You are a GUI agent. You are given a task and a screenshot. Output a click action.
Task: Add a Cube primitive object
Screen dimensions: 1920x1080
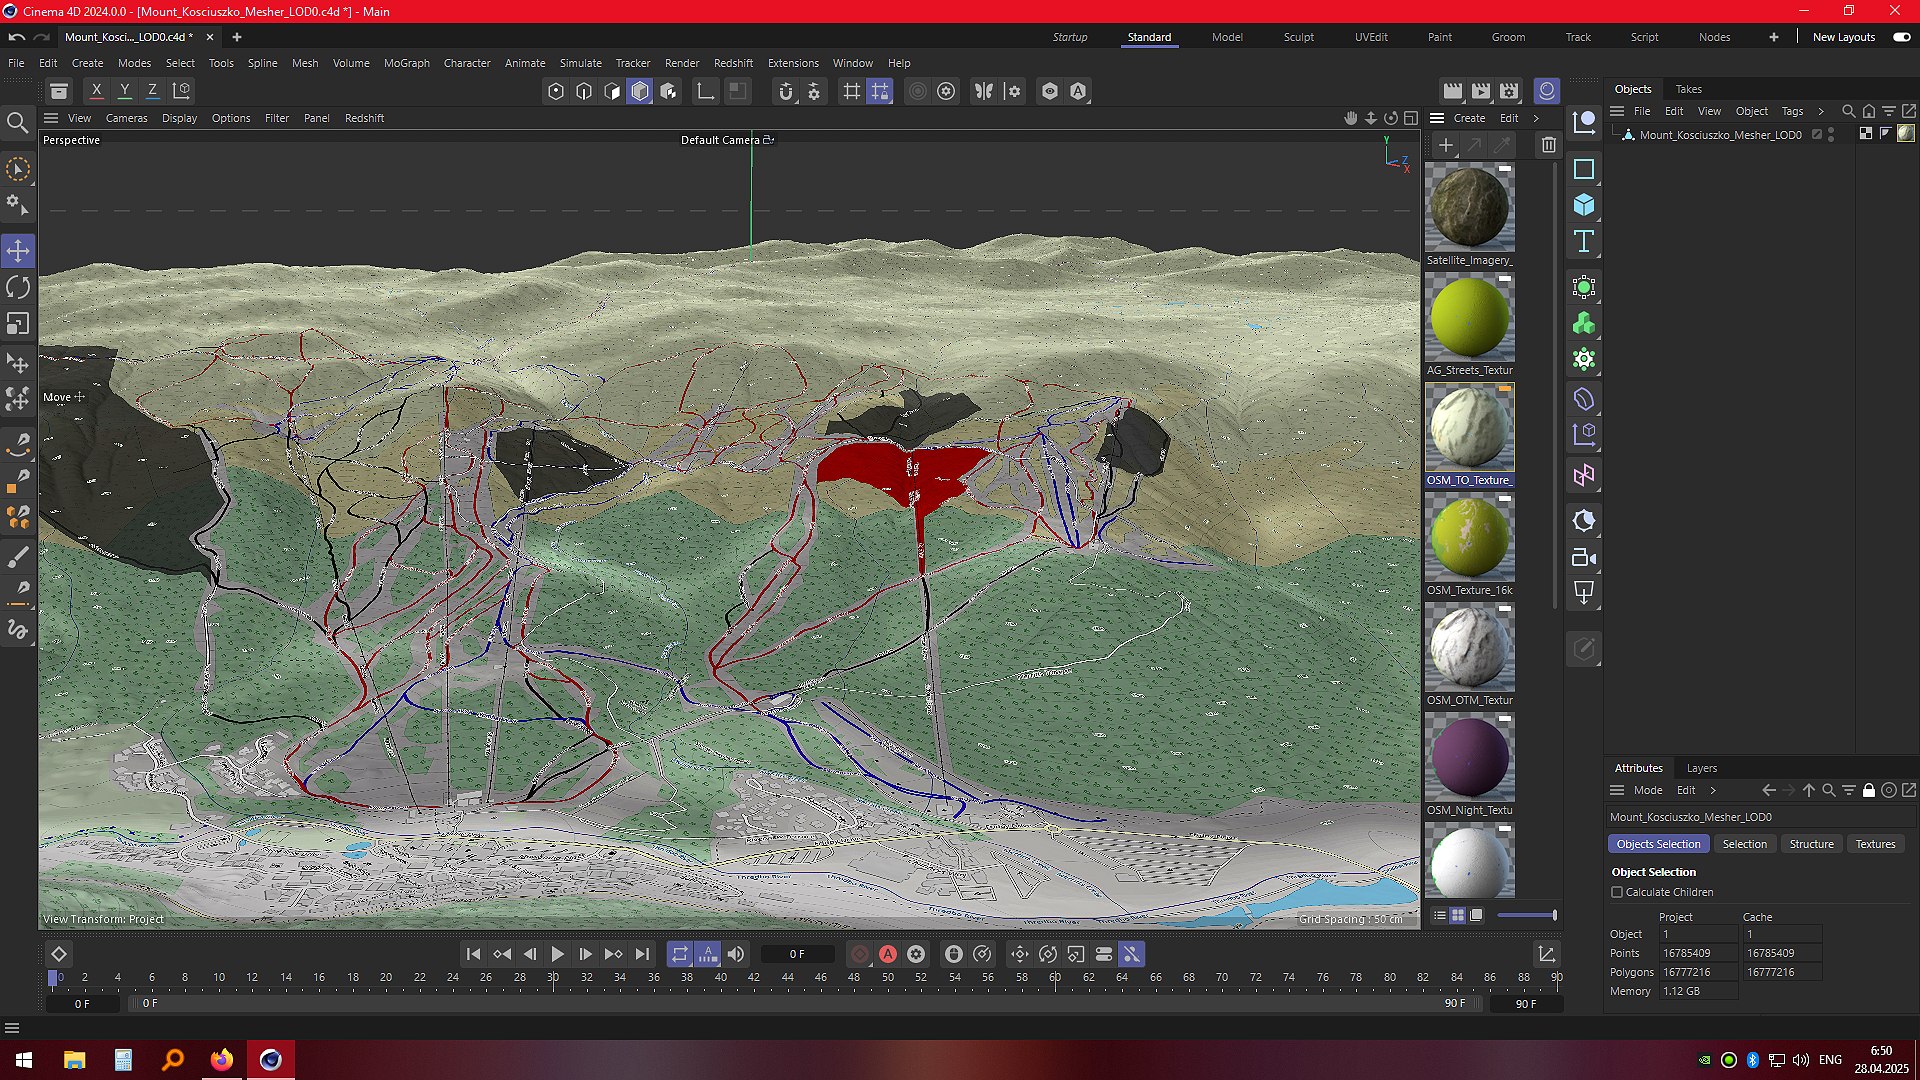click(x=1584, y=205)
